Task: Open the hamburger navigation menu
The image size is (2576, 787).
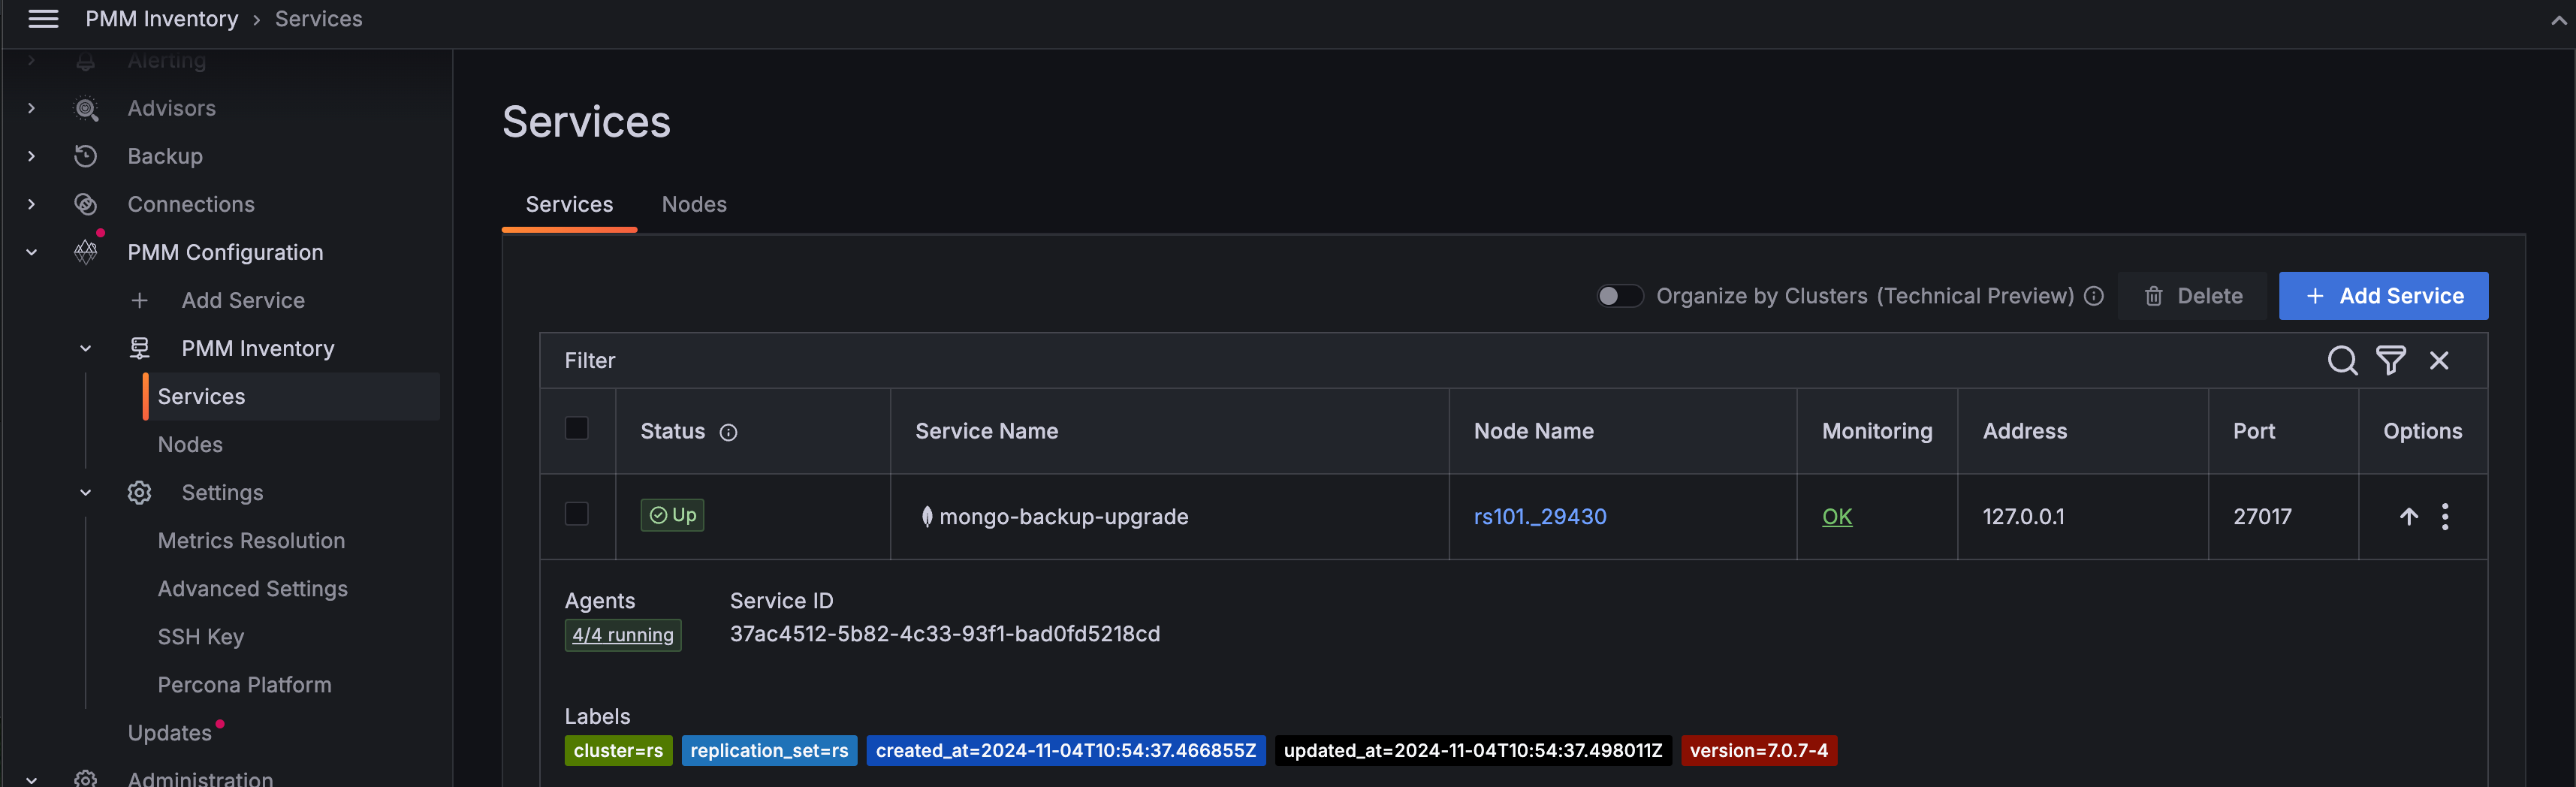Action: (43, 18)
